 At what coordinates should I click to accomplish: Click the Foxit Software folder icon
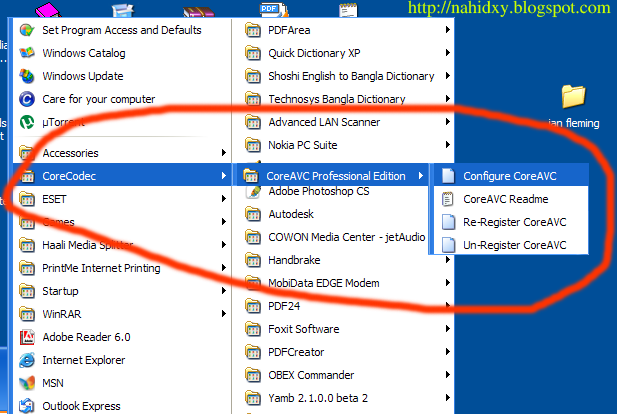[253, 329]
